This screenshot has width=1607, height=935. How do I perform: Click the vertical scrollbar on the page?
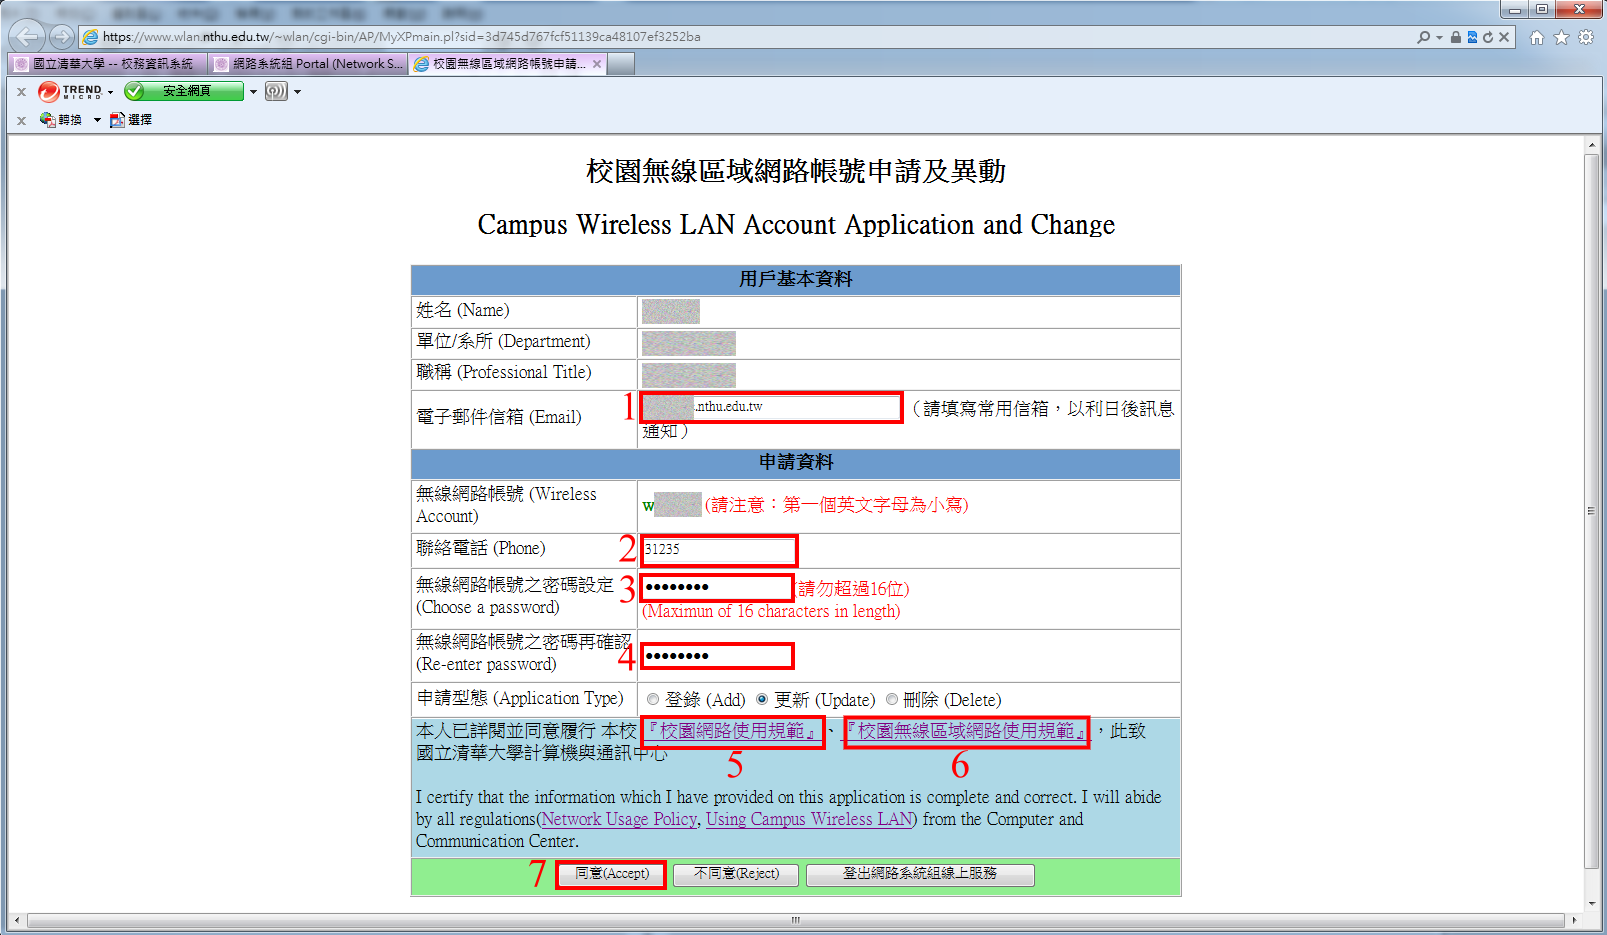1591,510
